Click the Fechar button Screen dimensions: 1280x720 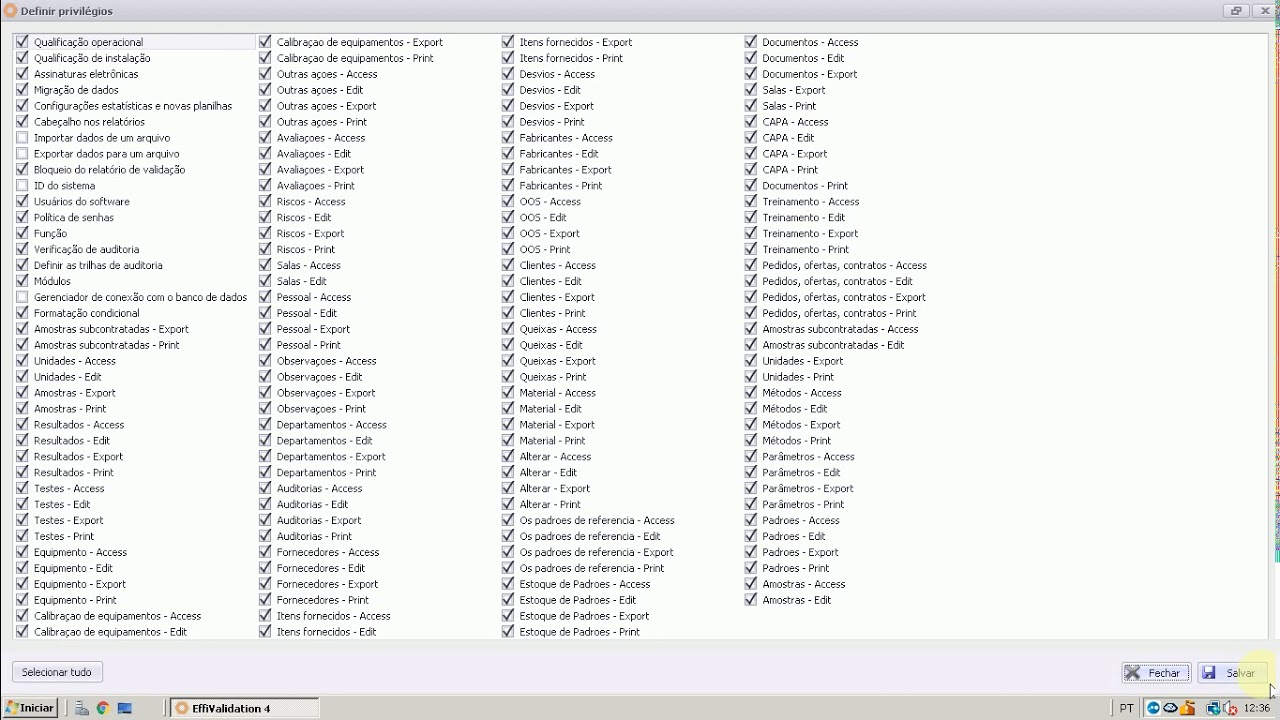point(1155,673)
